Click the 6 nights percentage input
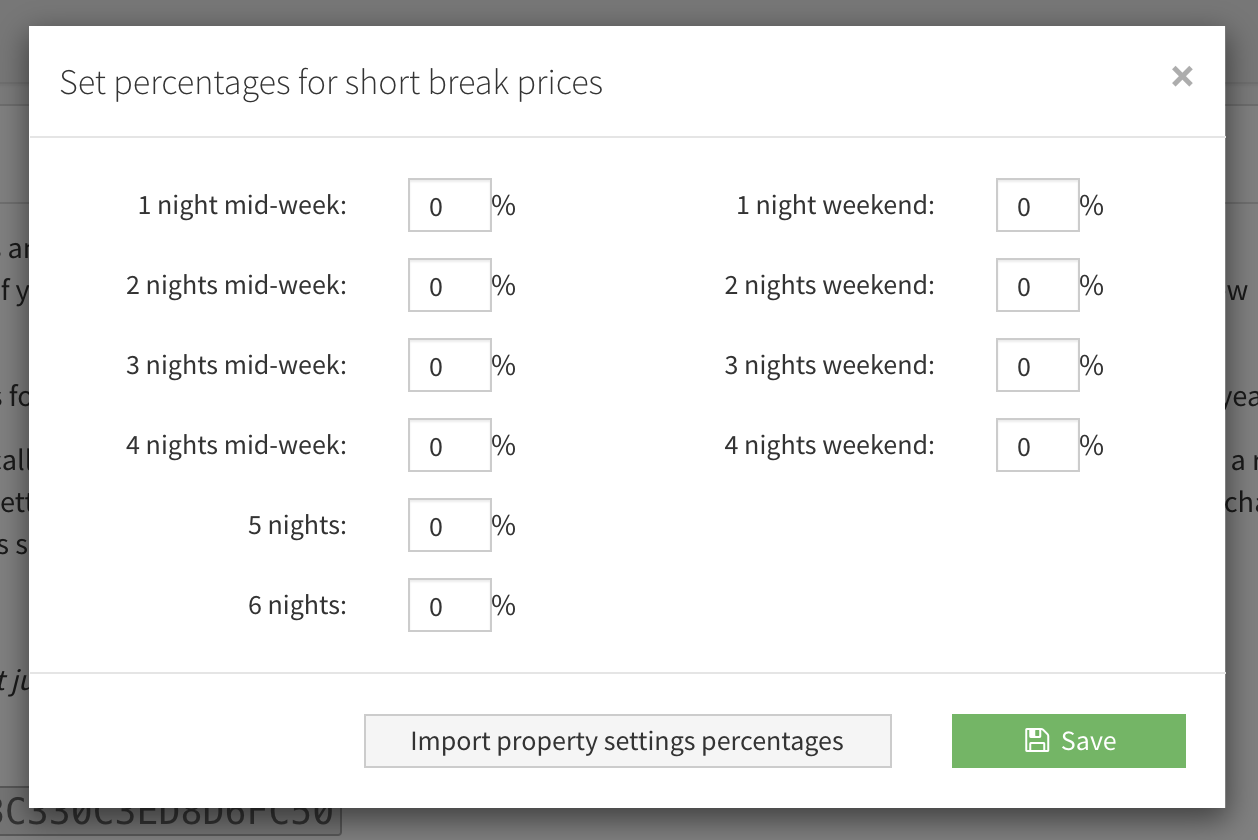1258x840 pixels. pos(450,605)
